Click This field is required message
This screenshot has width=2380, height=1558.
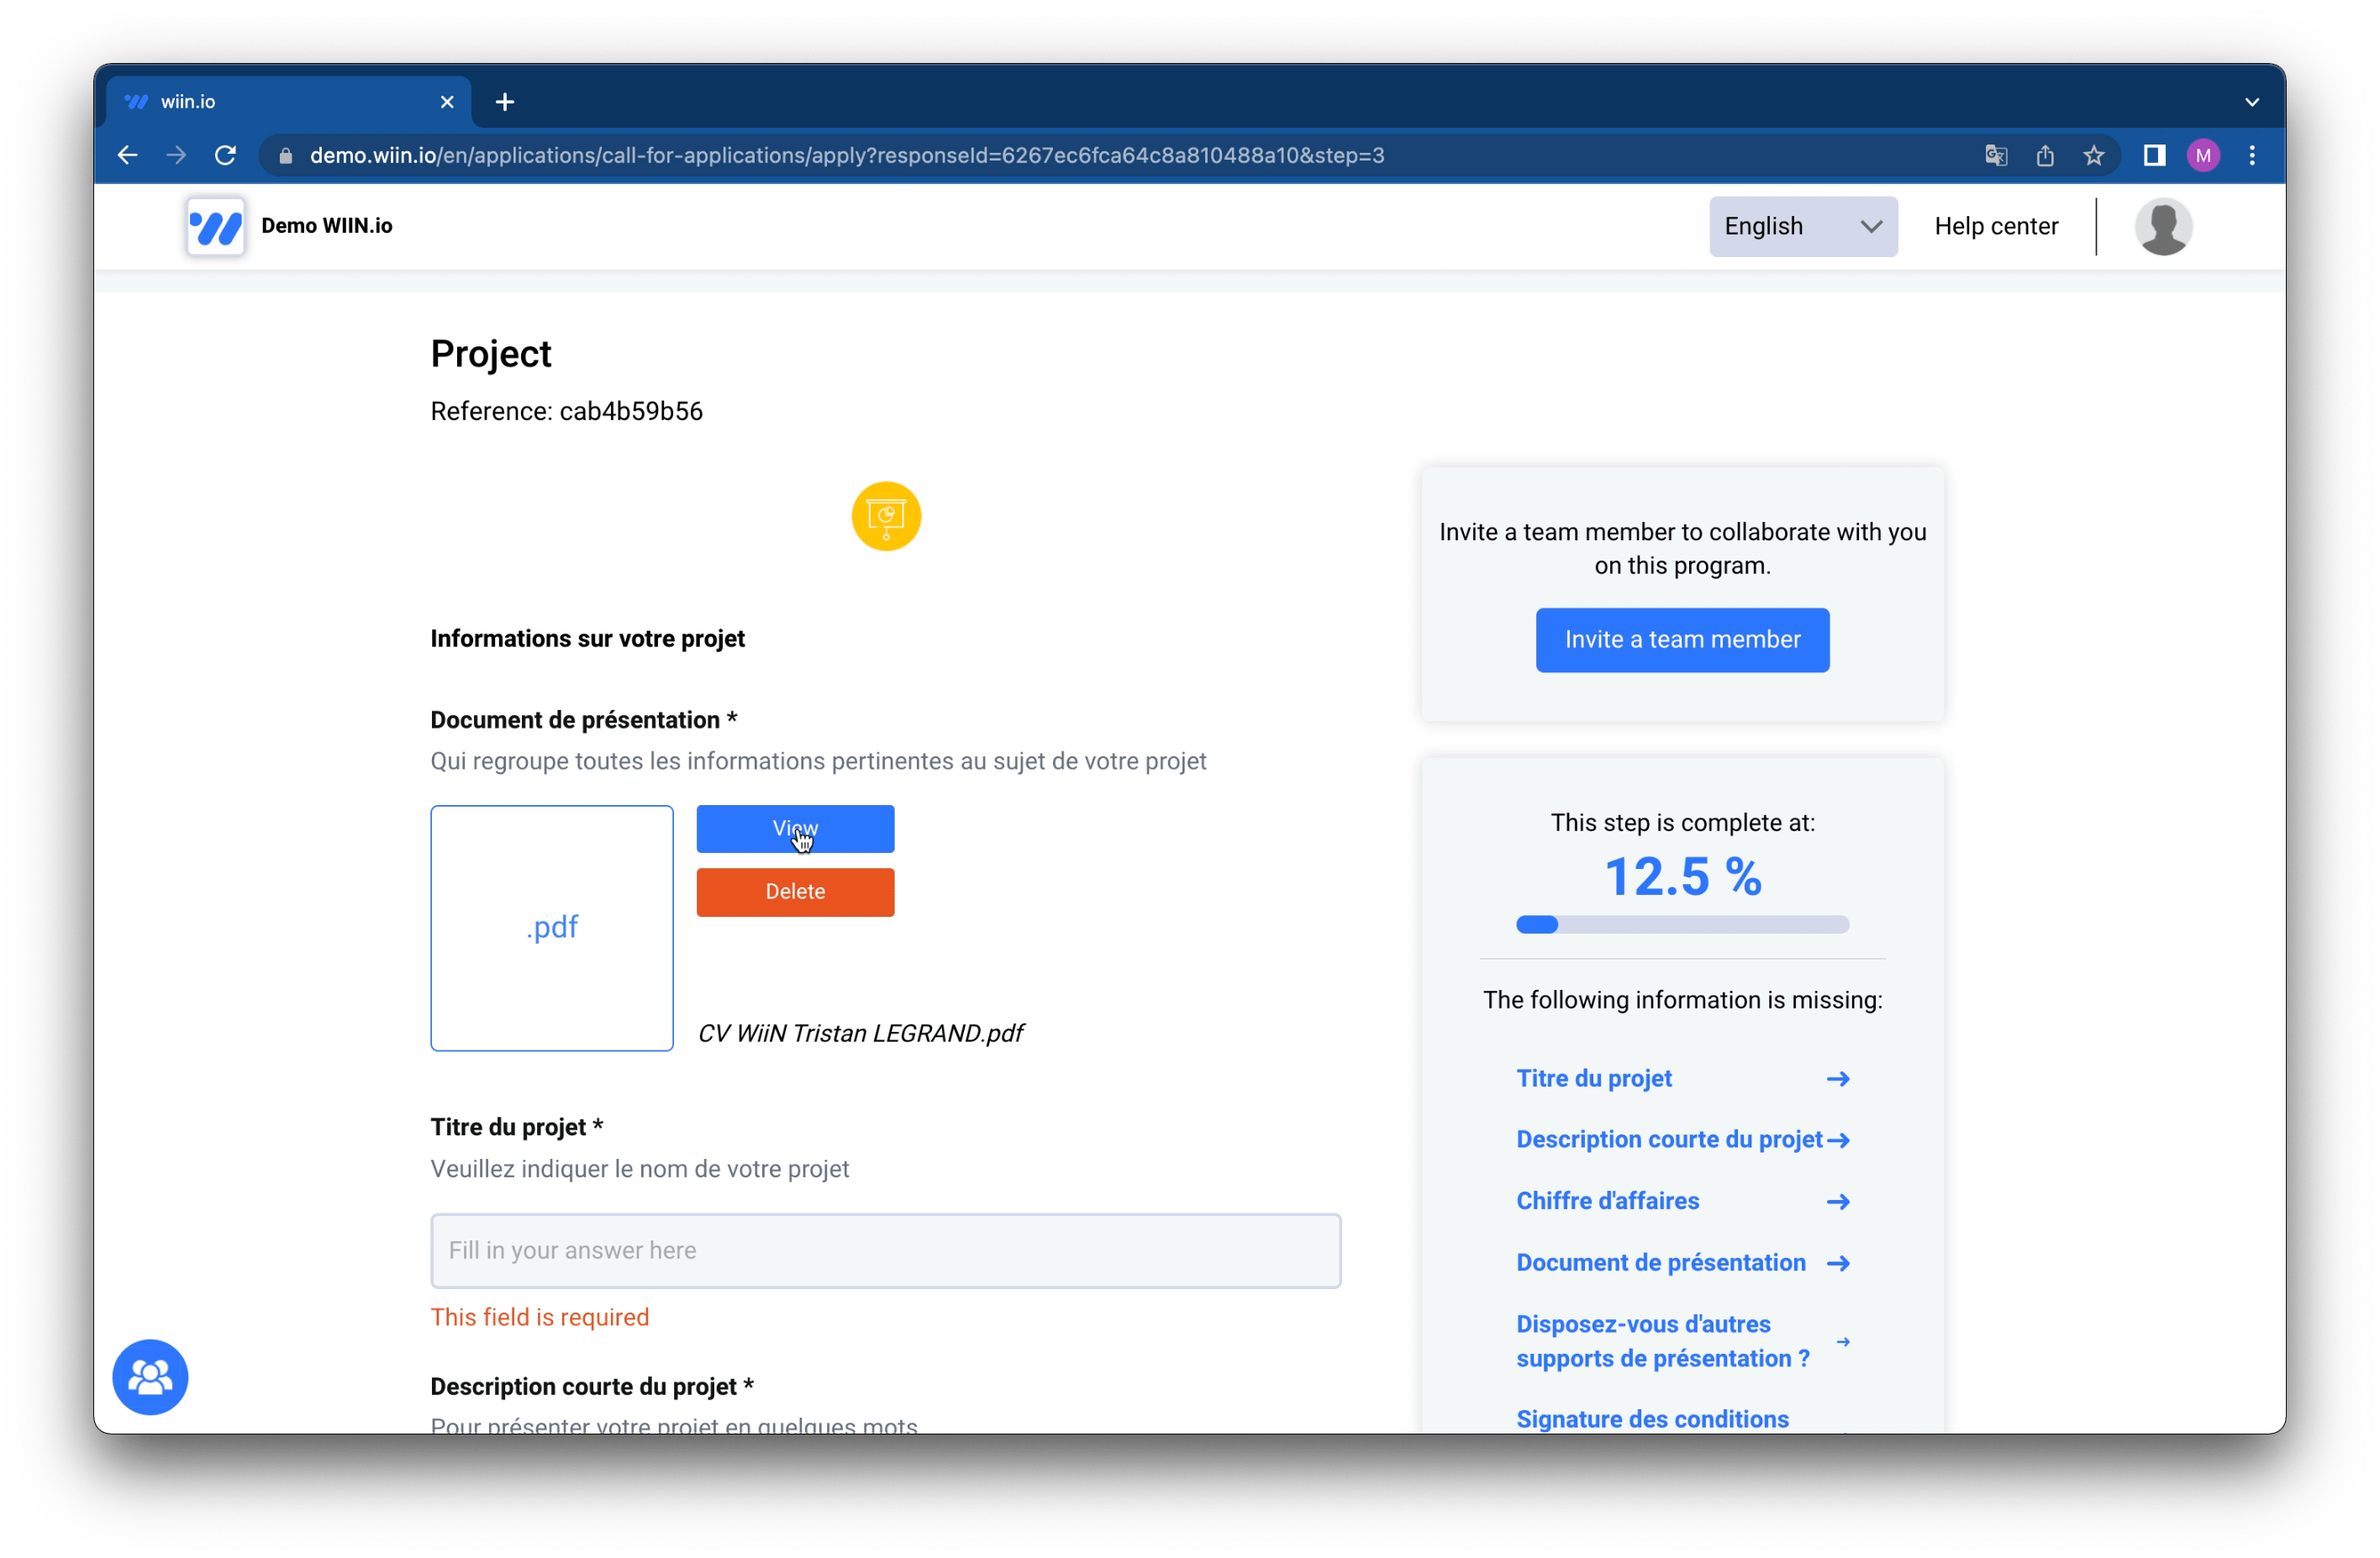click(x=539, y=1316)
